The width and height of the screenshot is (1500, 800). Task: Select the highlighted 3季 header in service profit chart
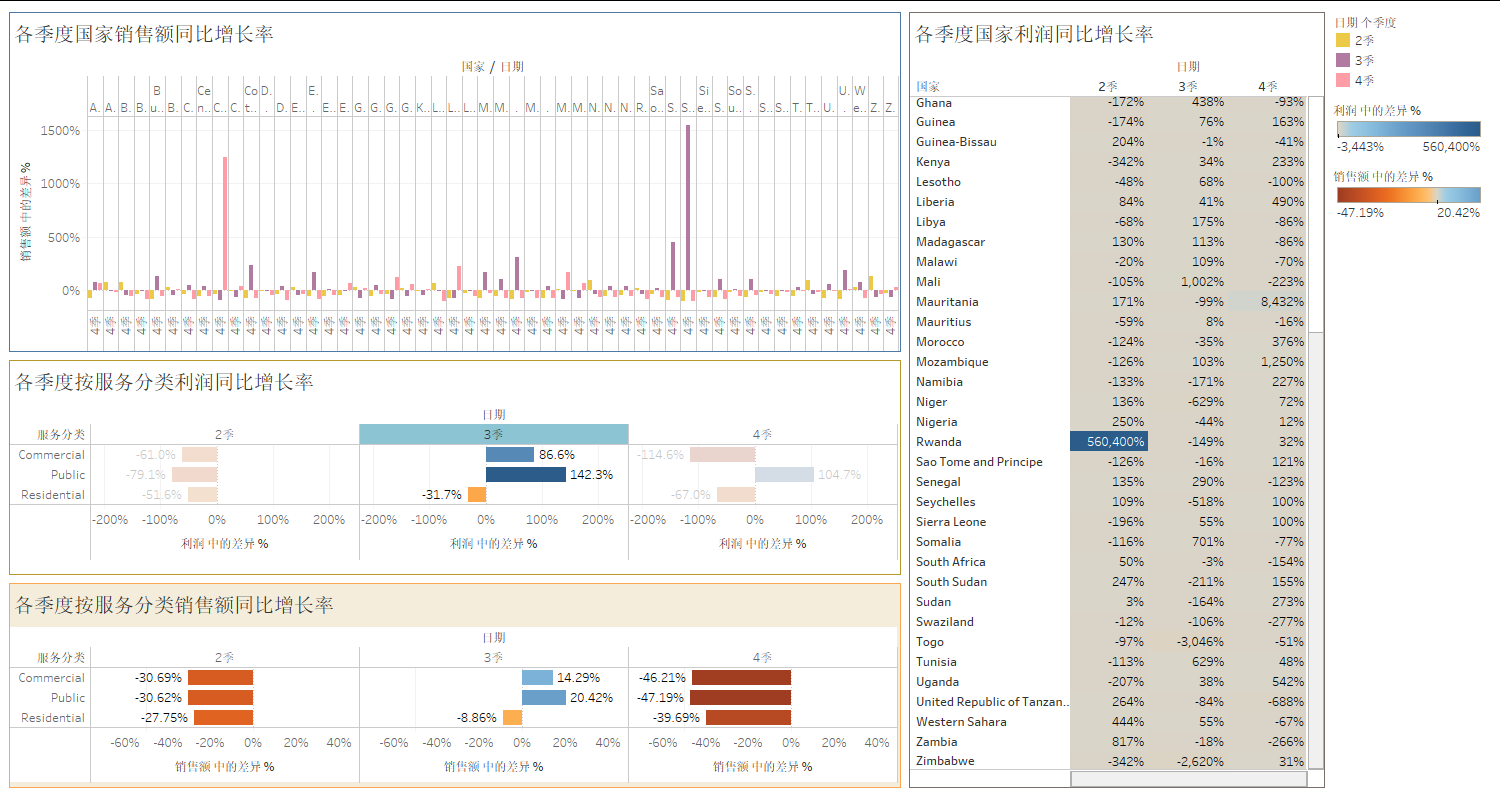click(494, 434)
